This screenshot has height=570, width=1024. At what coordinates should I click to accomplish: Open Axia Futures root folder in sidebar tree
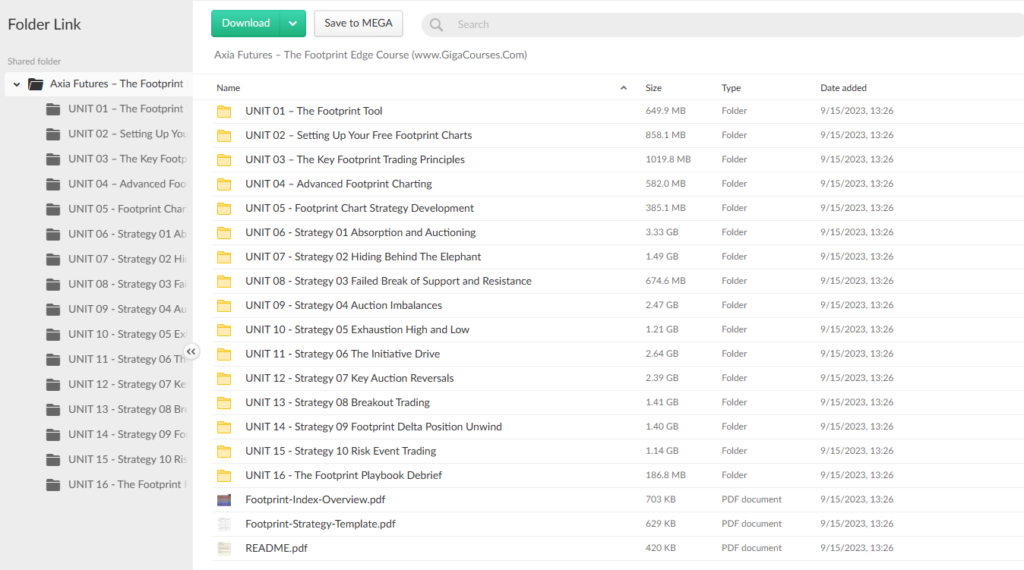click(x=99, y=84)
